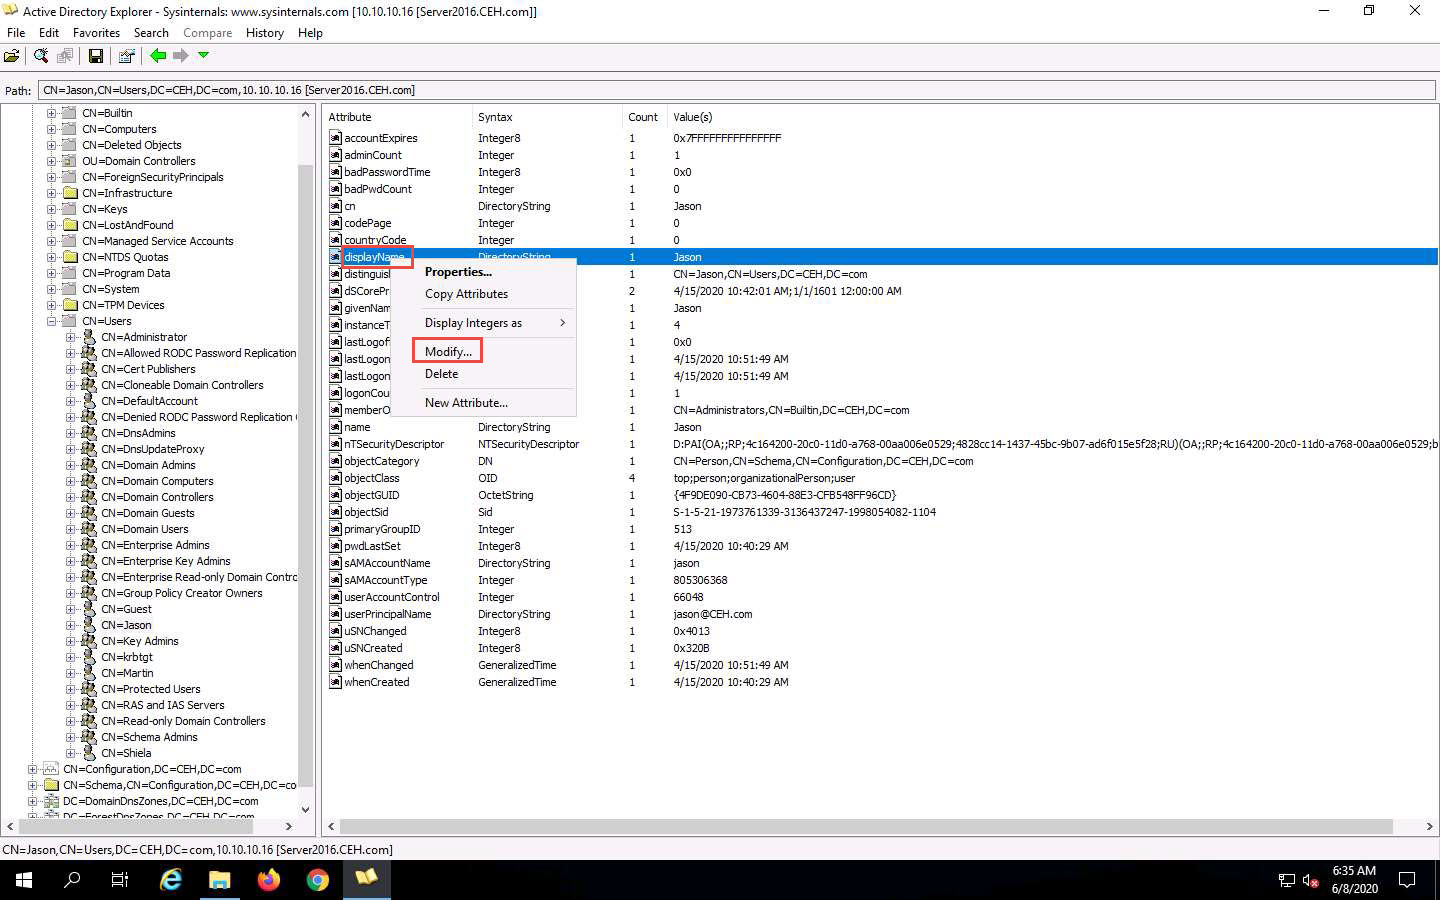Click the tree pane scroll-right arrow
Viewport: 1440px width, 900px height.
point(289,827)
